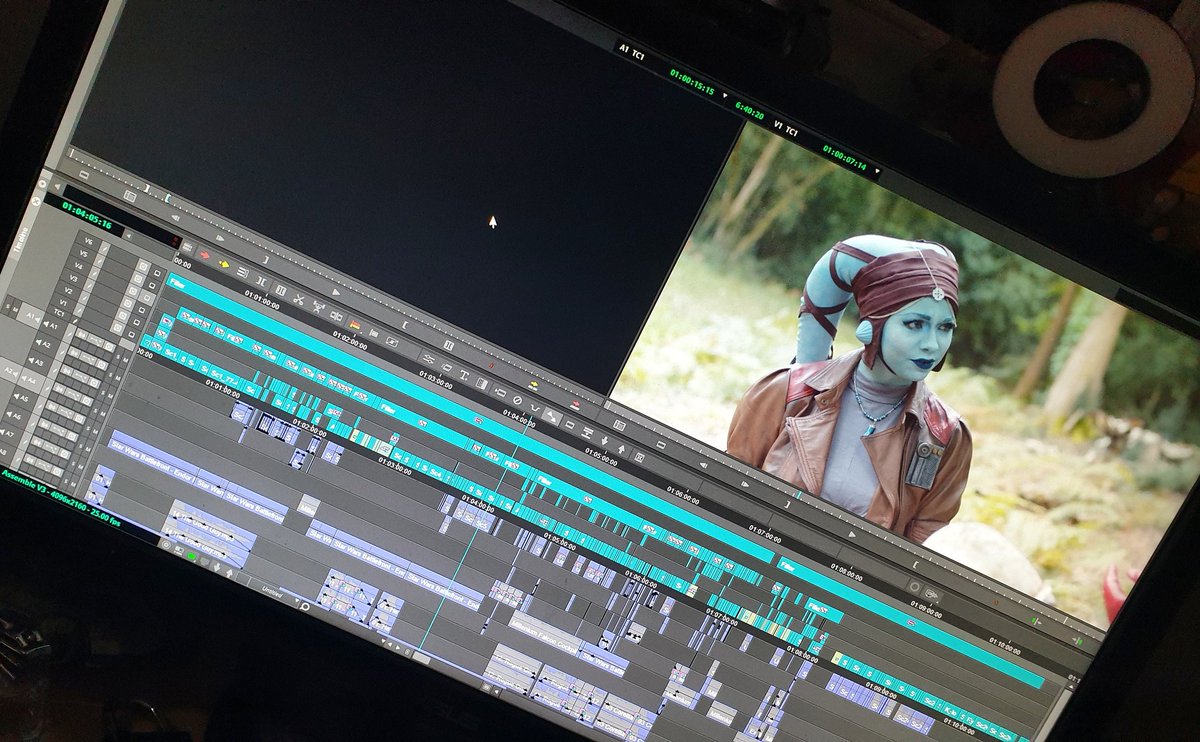Image resolution: width=1200 pixels, height=742 pixels.
Task: Click the down arrow icon in timeline toolbar
Action: coord(604,441)
